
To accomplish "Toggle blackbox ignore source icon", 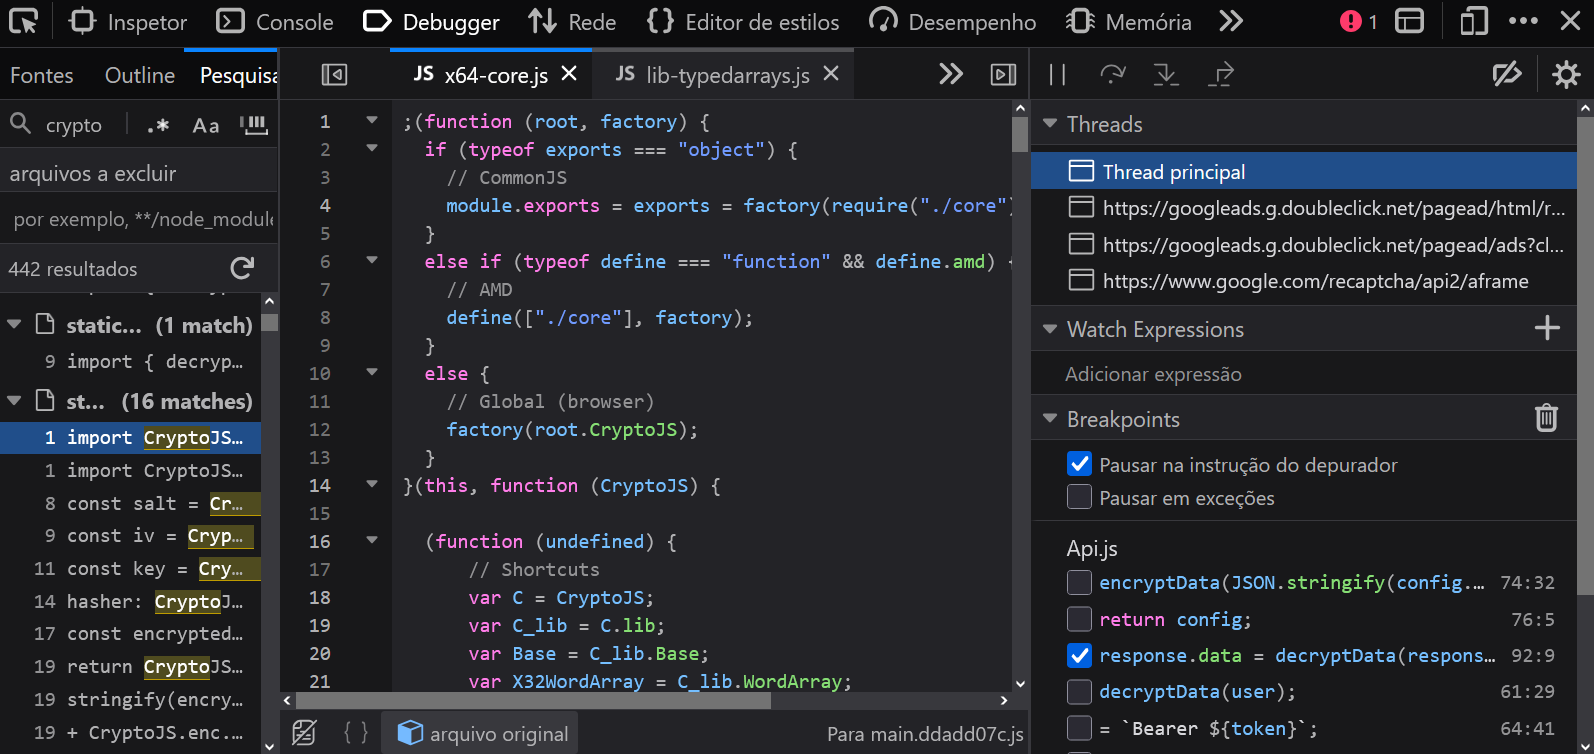I will [304, 733].
